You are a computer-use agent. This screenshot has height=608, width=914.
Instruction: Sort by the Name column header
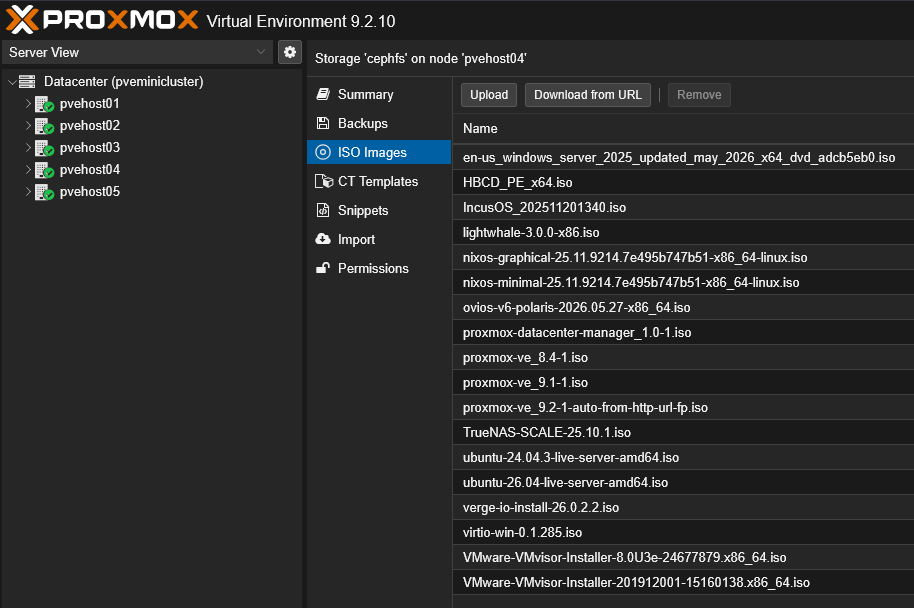click(683, 128)
